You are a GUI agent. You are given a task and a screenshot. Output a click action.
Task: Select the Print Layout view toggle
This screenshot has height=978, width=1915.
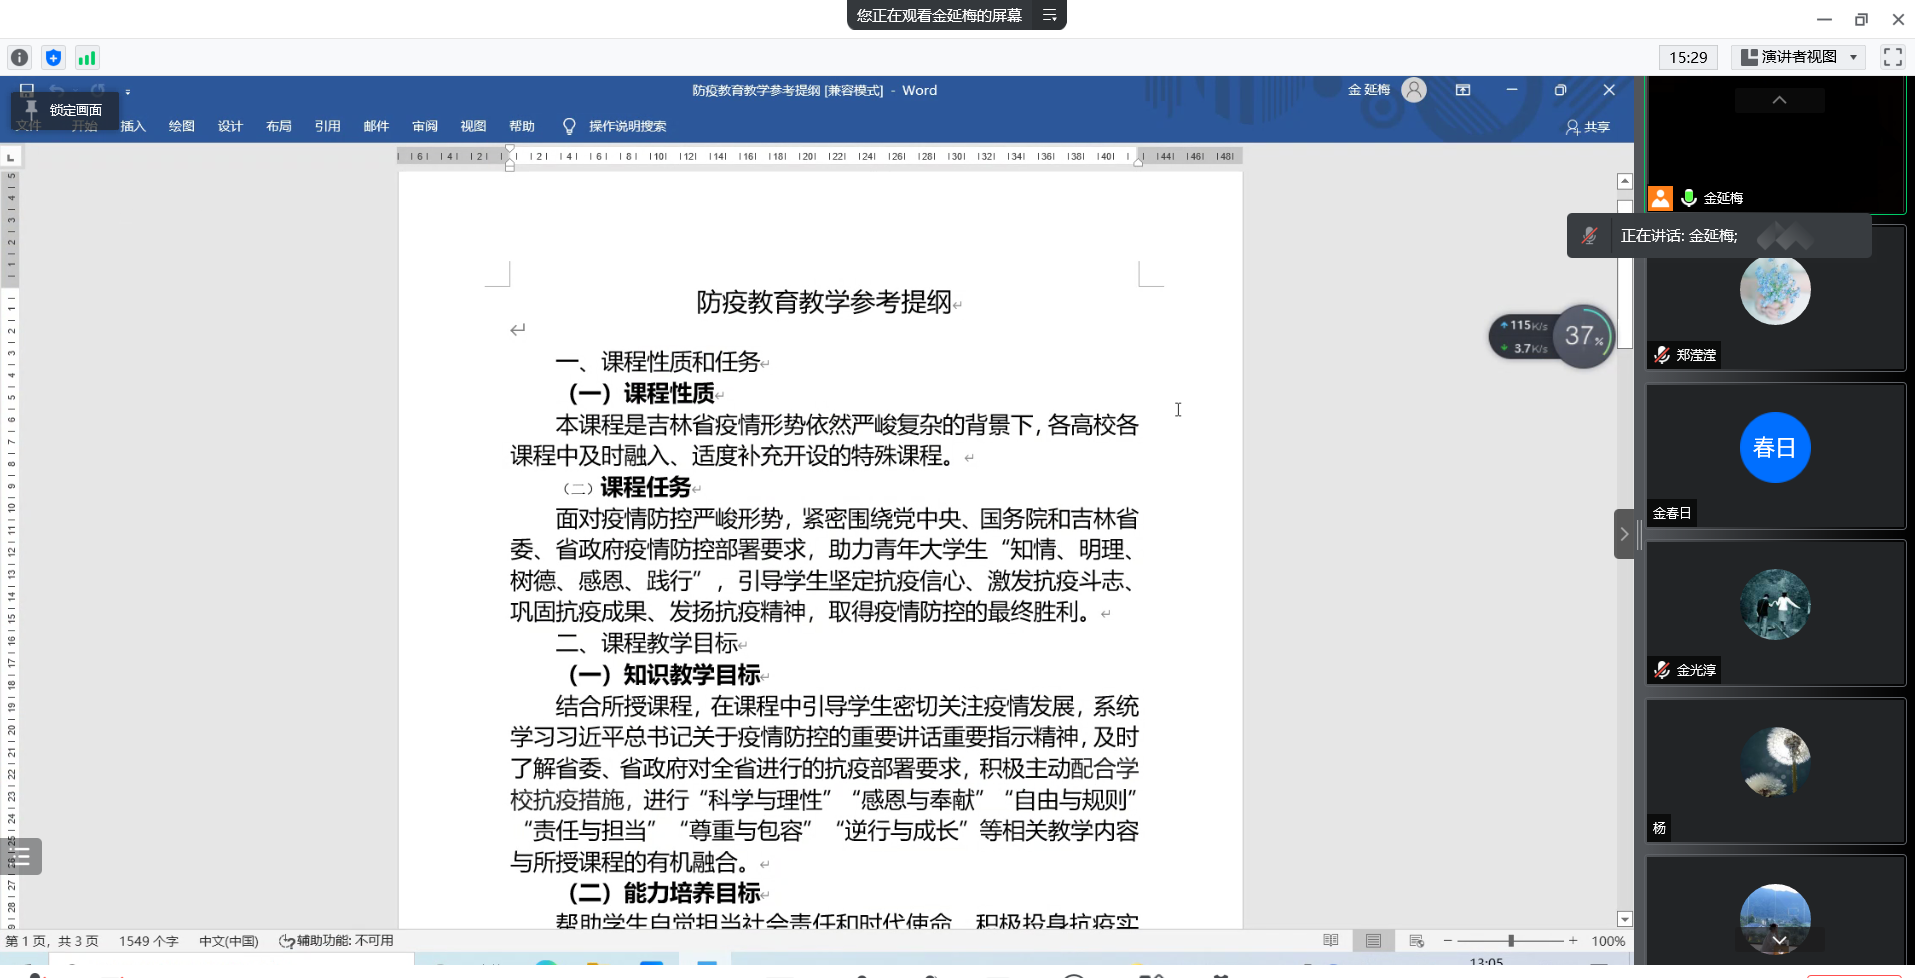[x=1373, y=941]
